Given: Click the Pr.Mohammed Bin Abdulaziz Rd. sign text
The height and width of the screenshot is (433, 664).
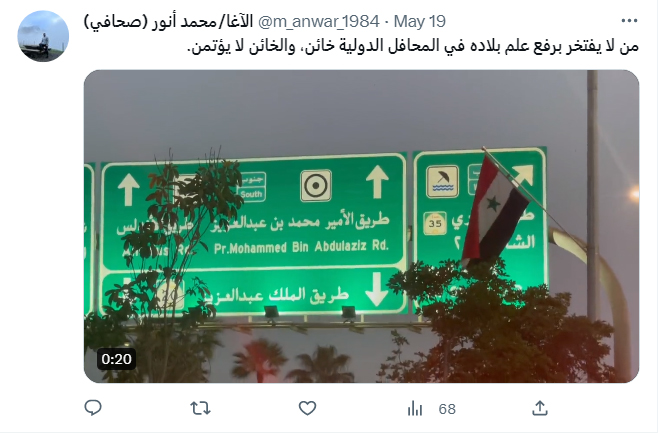Looking at the screenshot, I should (x=301, y=246).
